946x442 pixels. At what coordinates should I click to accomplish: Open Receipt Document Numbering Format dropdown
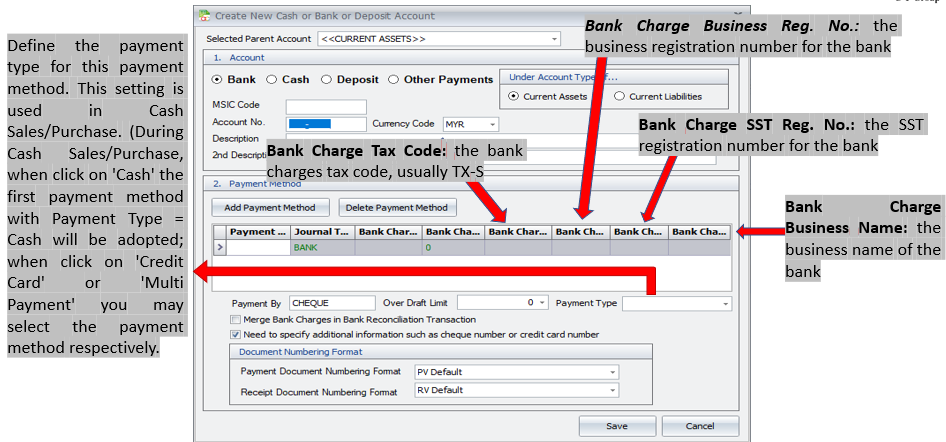611,390
